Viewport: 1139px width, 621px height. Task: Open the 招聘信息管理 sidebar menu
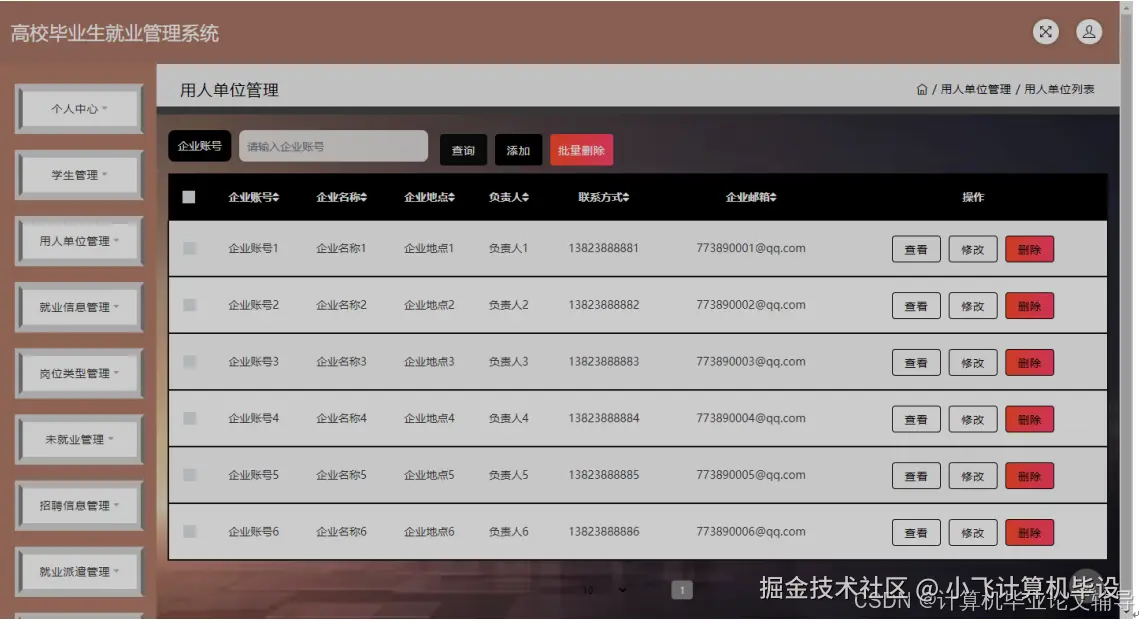point(76,505)
